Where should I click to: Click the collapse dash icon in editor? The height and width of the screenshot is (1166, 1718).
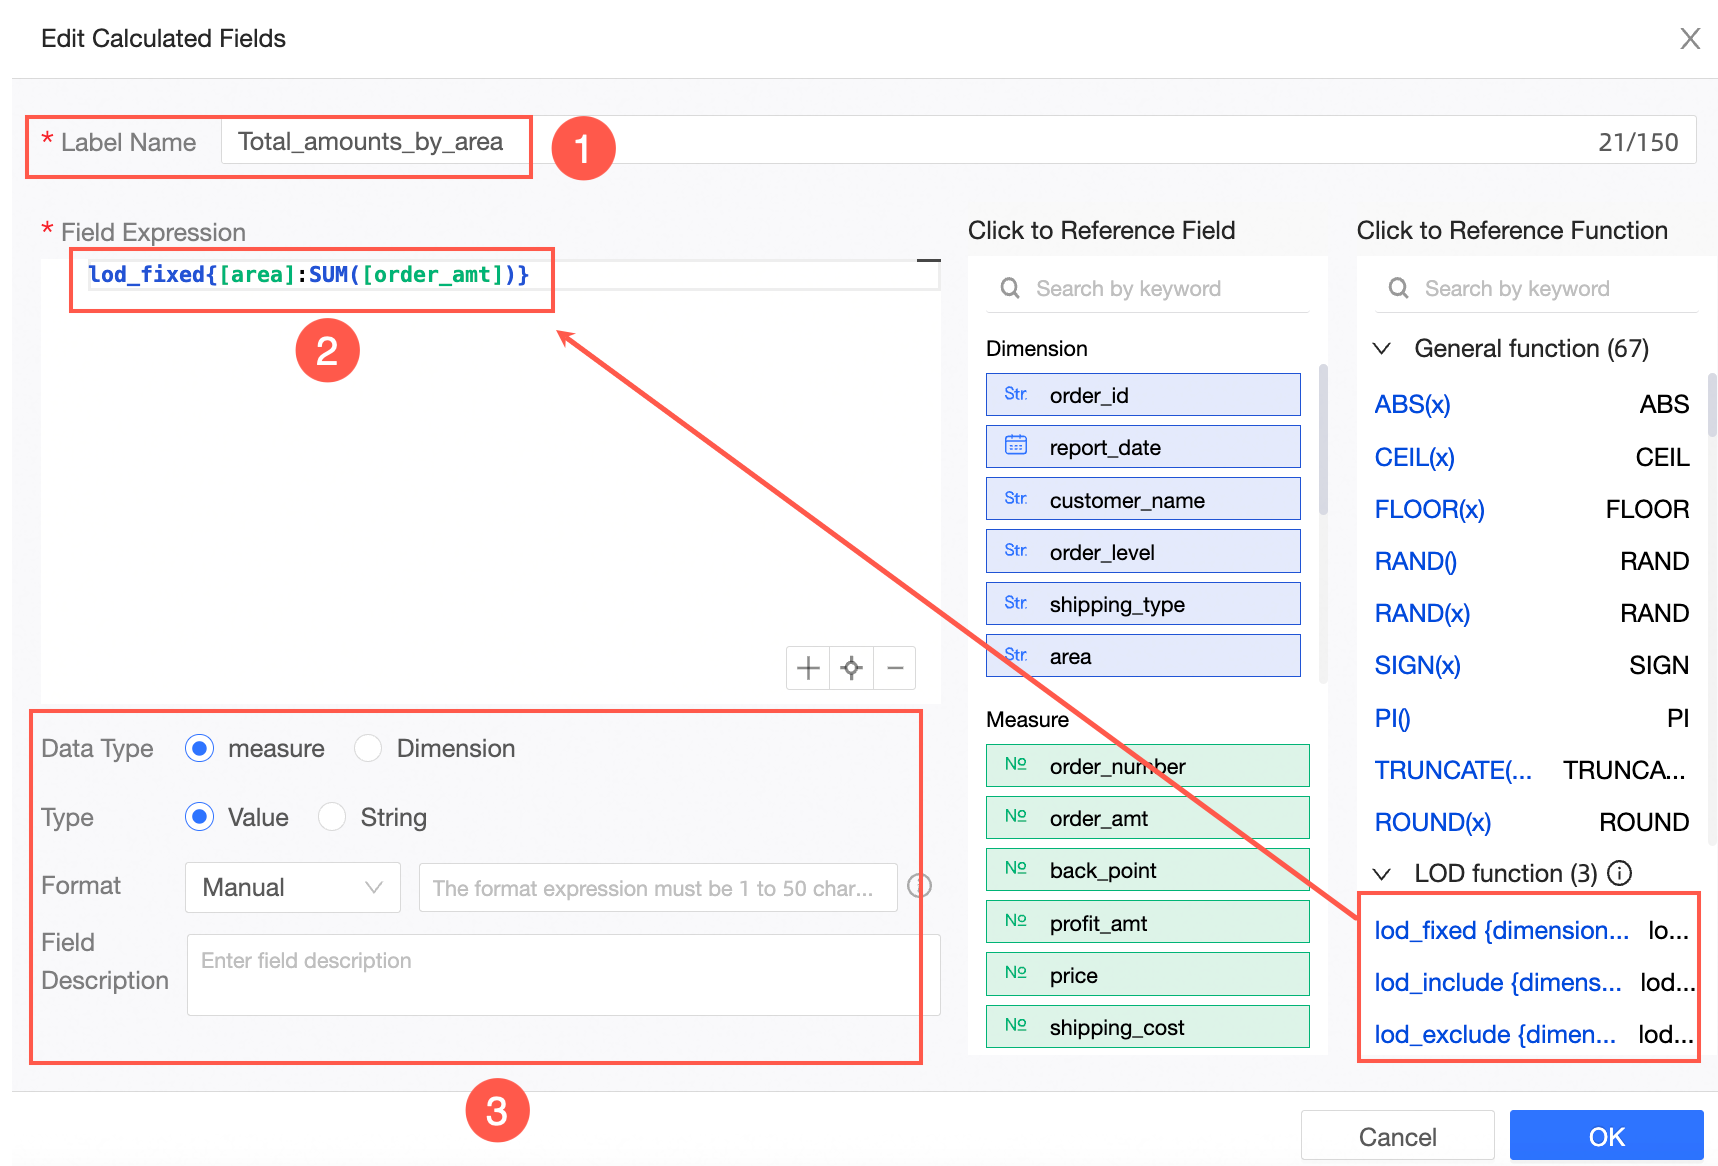929,261
